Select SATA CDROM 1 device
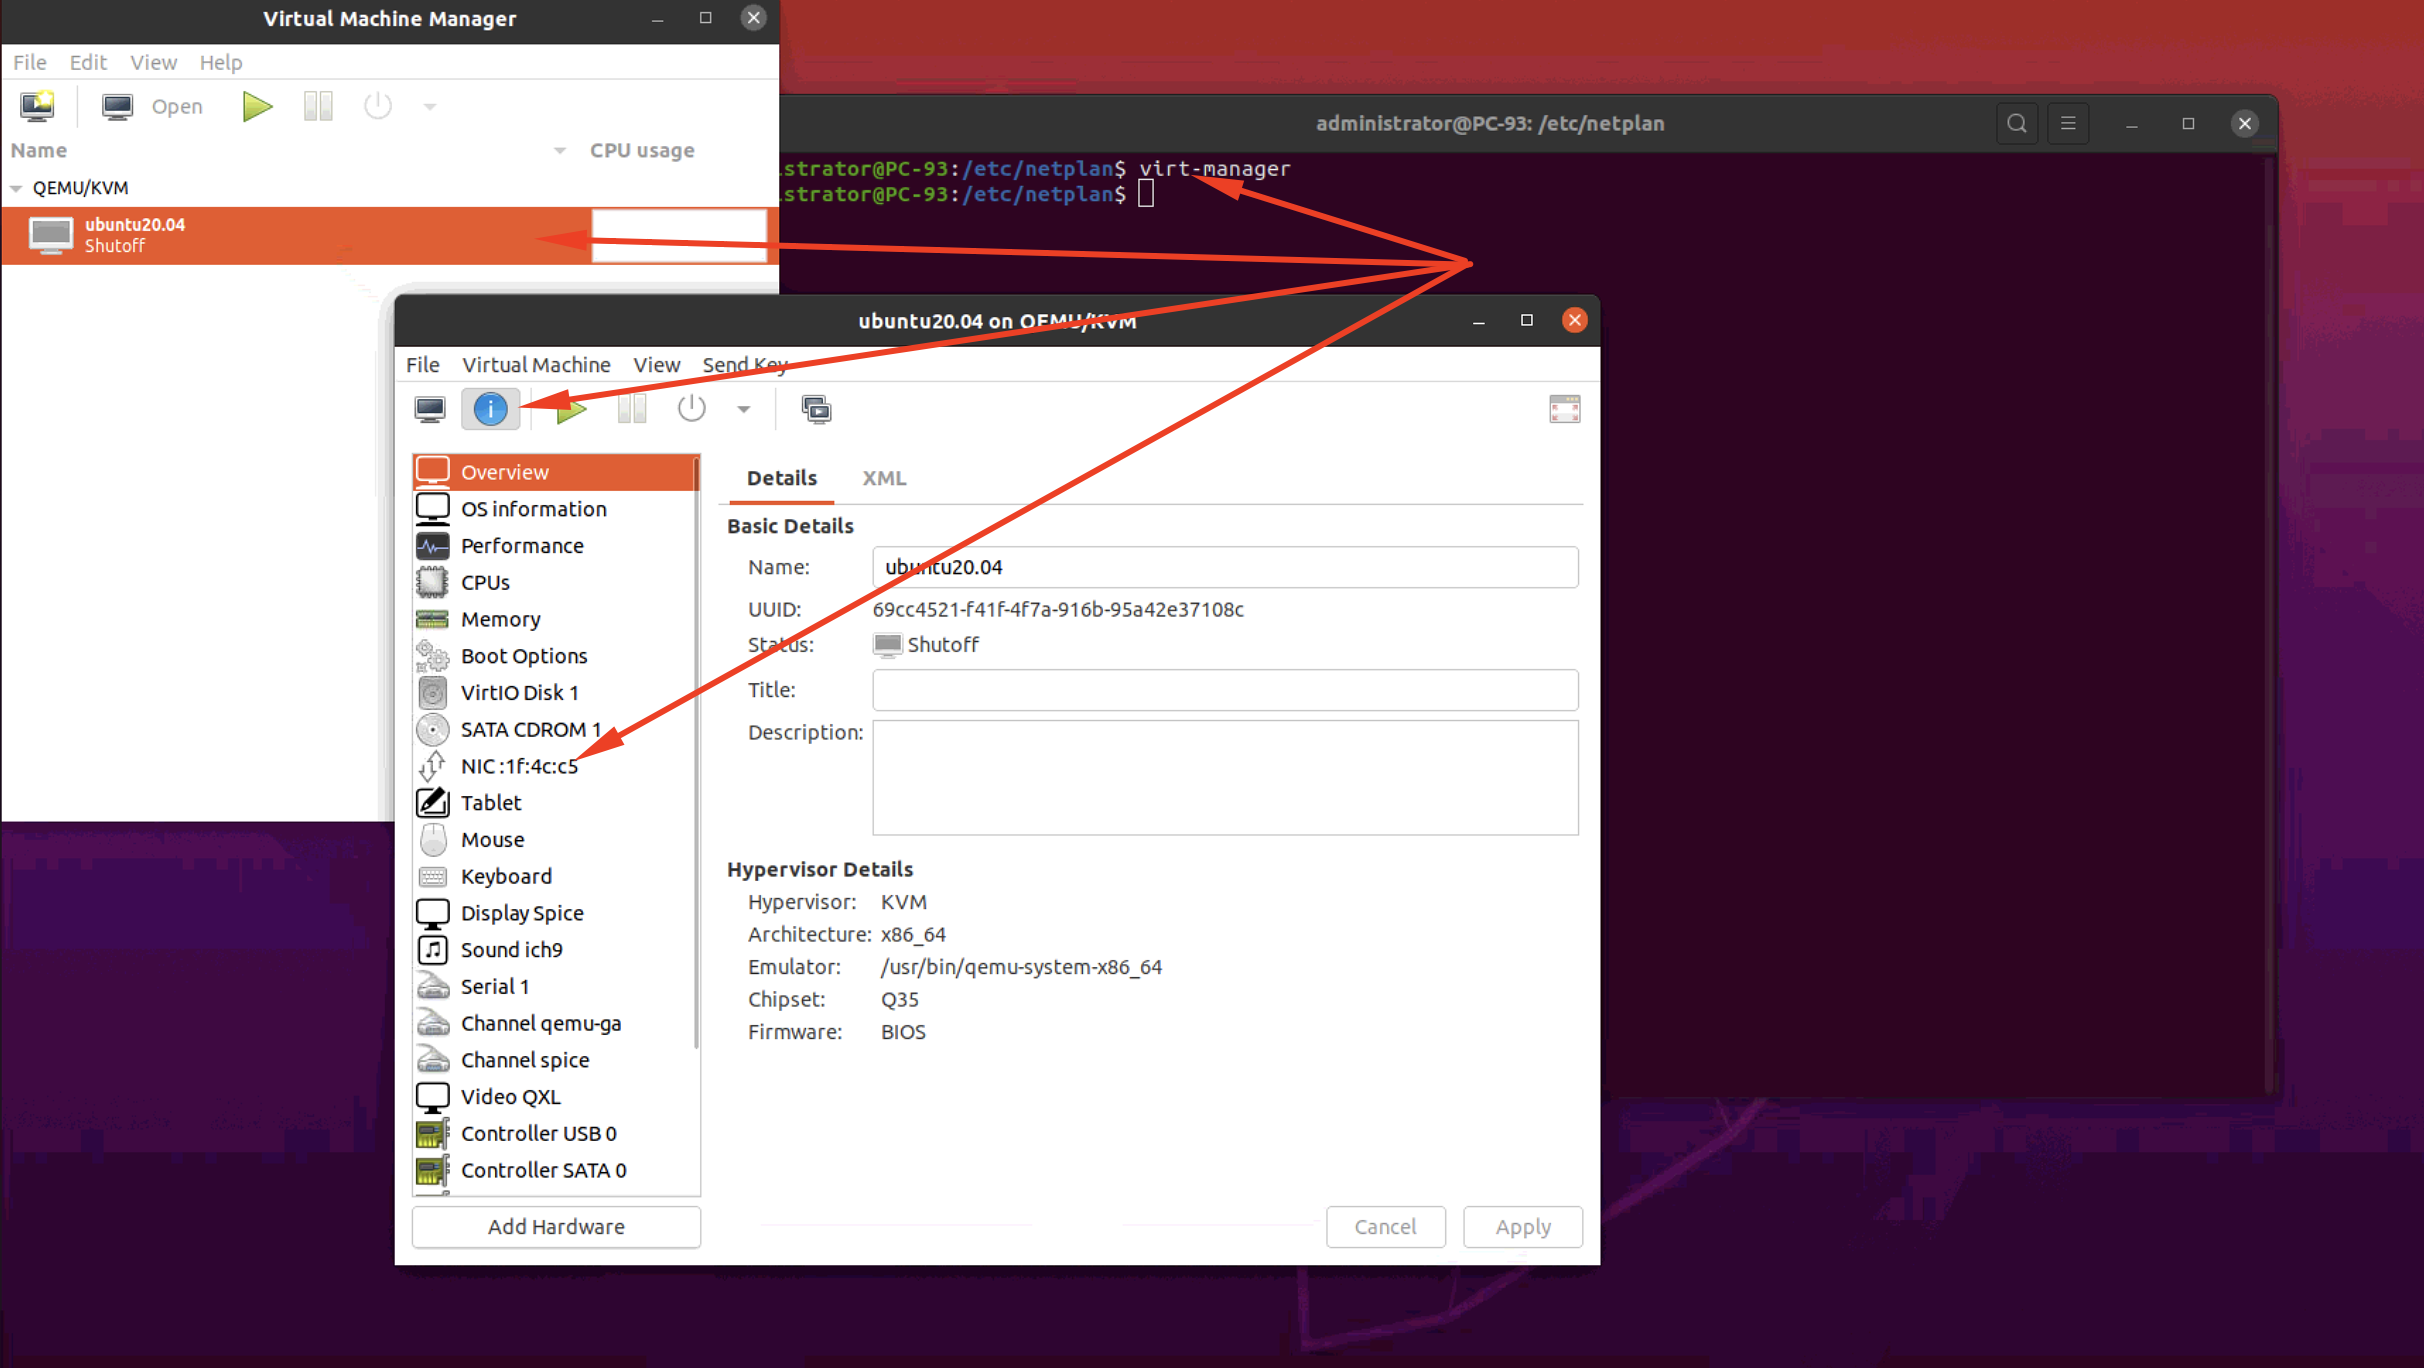The width and height of the screenshot is (2424, 1368). tap(555, 730)
